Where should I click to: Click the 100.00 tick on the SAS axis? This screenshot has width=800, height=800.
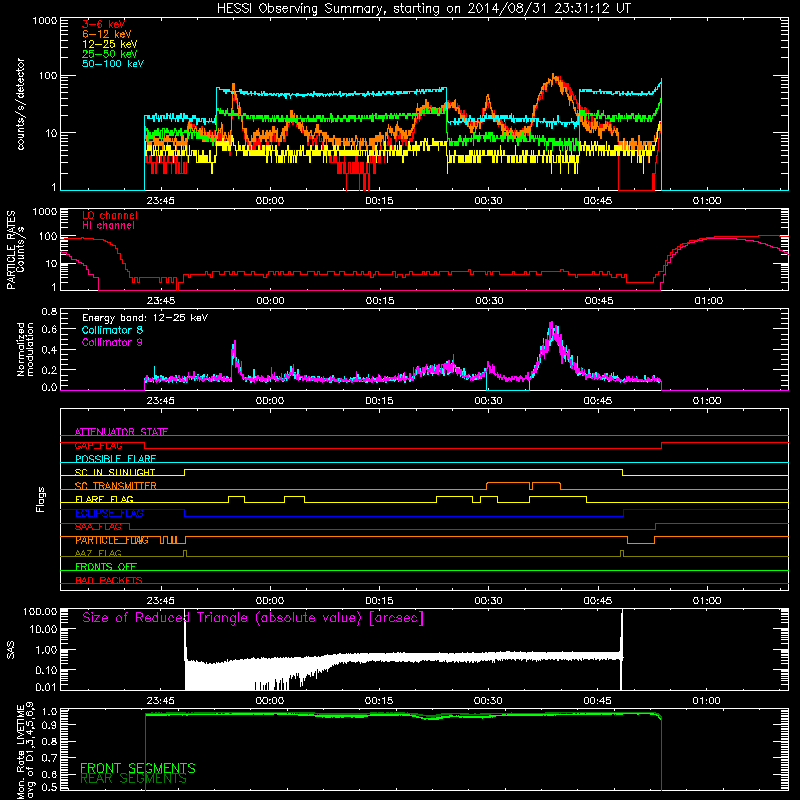(x=40, y=612)
